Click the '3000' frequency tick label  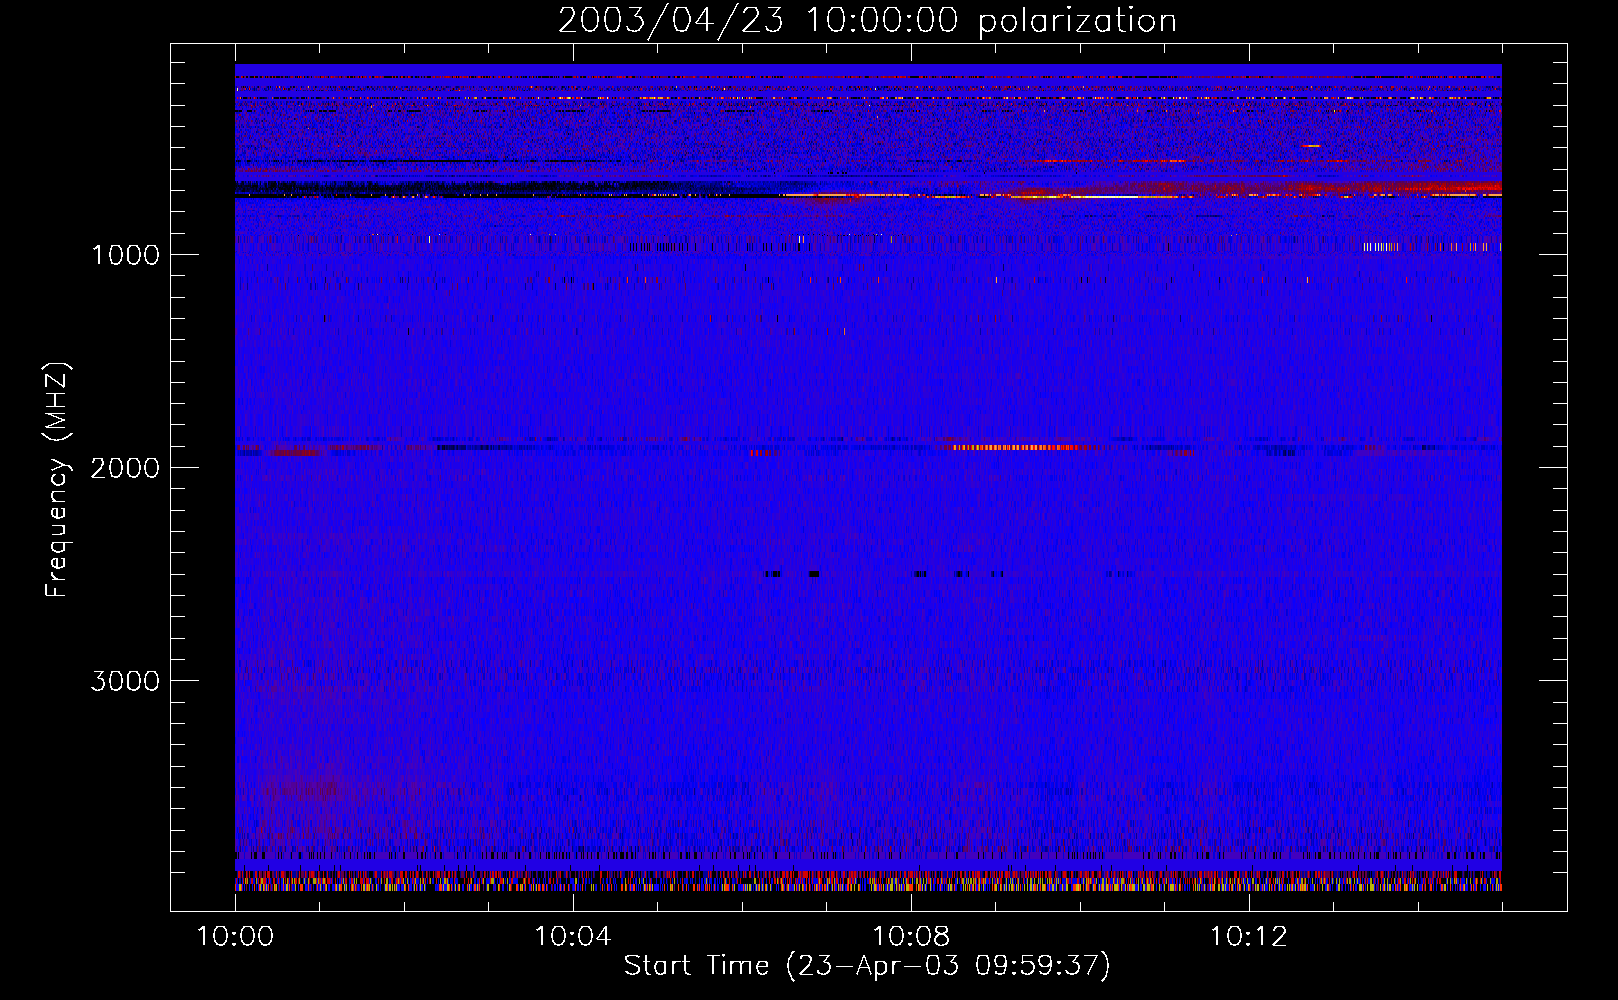click(125, 681)
